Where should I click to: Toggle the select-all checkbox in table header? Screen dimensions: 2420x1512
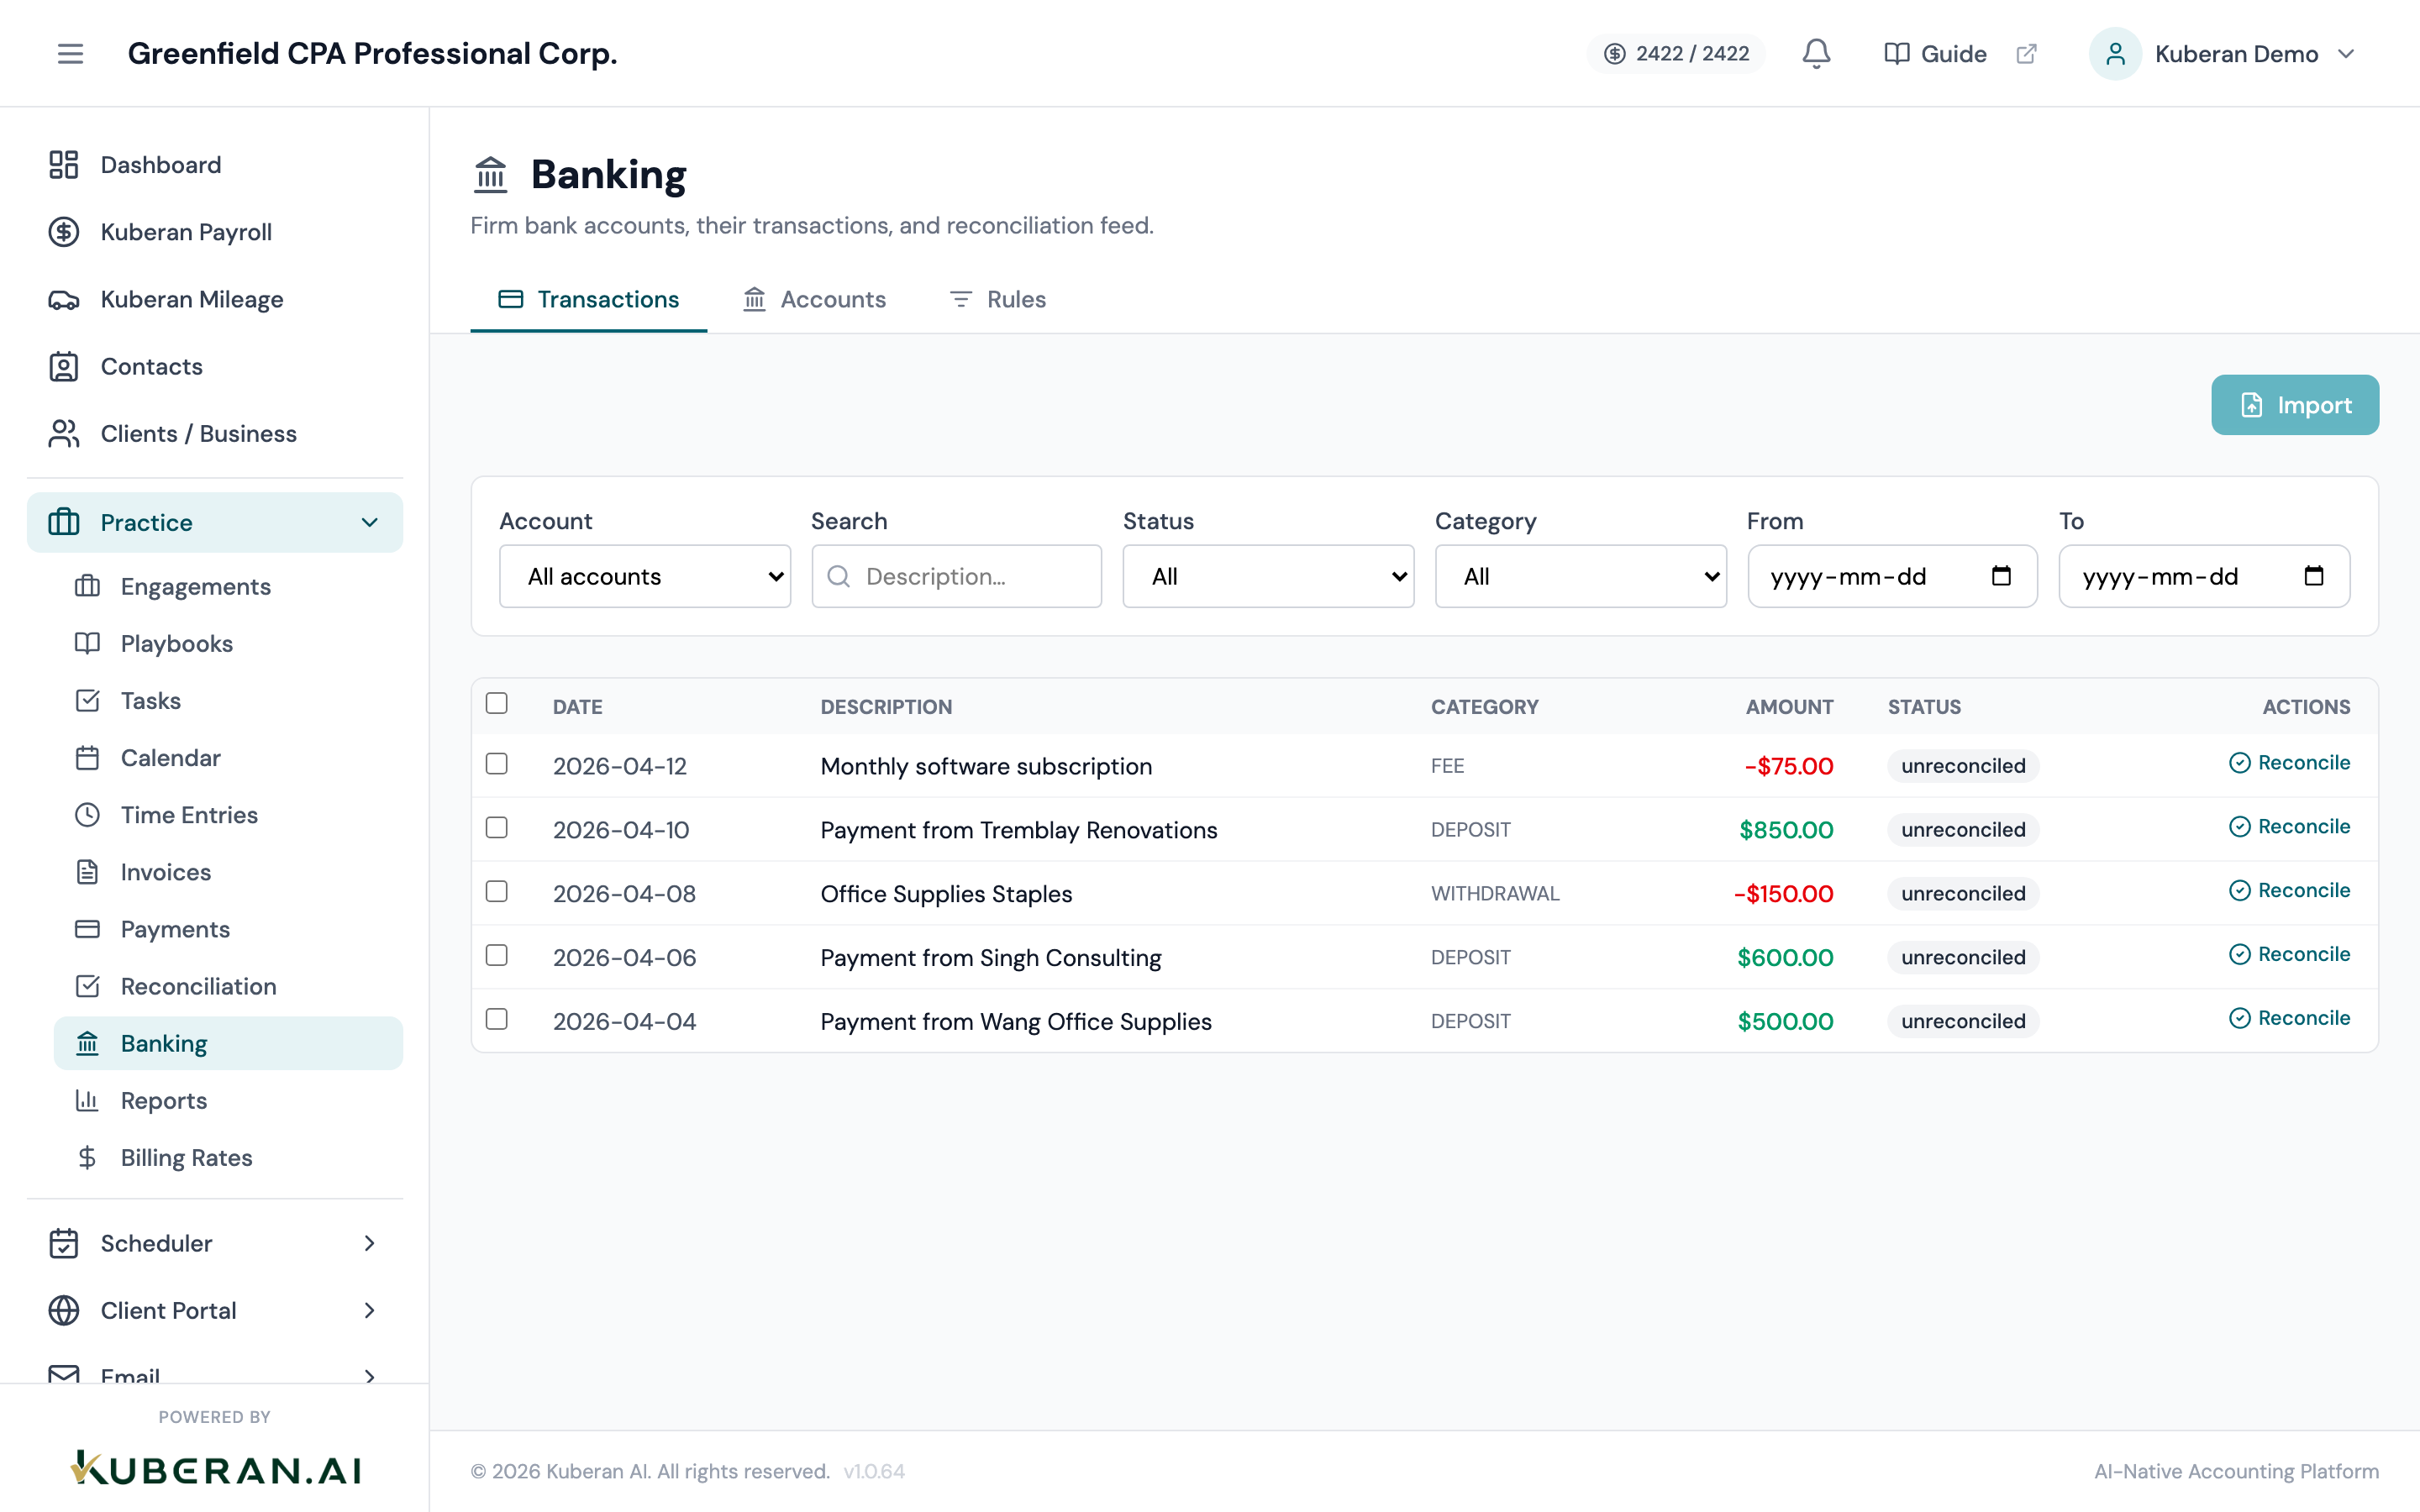pyautogui.click(x=497, y=704)
